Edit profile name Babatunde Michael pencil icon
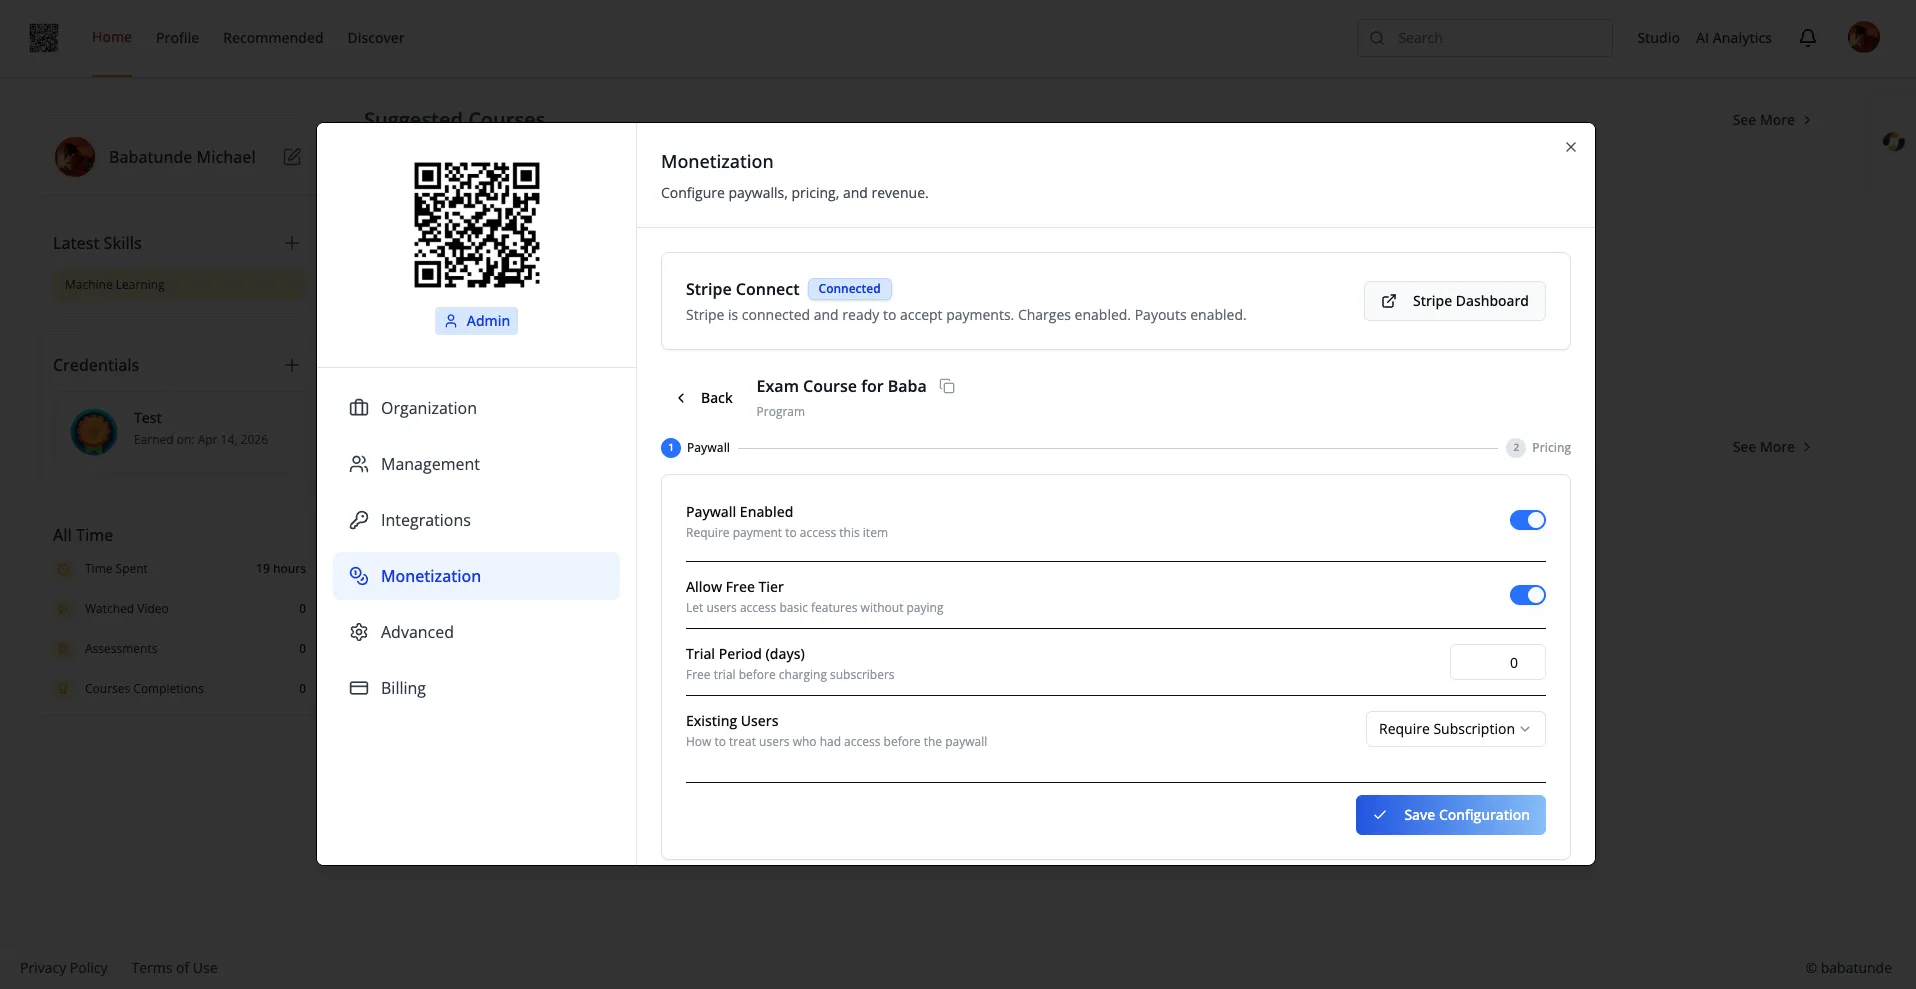The image size is (1916, 989). click(292, 157)
